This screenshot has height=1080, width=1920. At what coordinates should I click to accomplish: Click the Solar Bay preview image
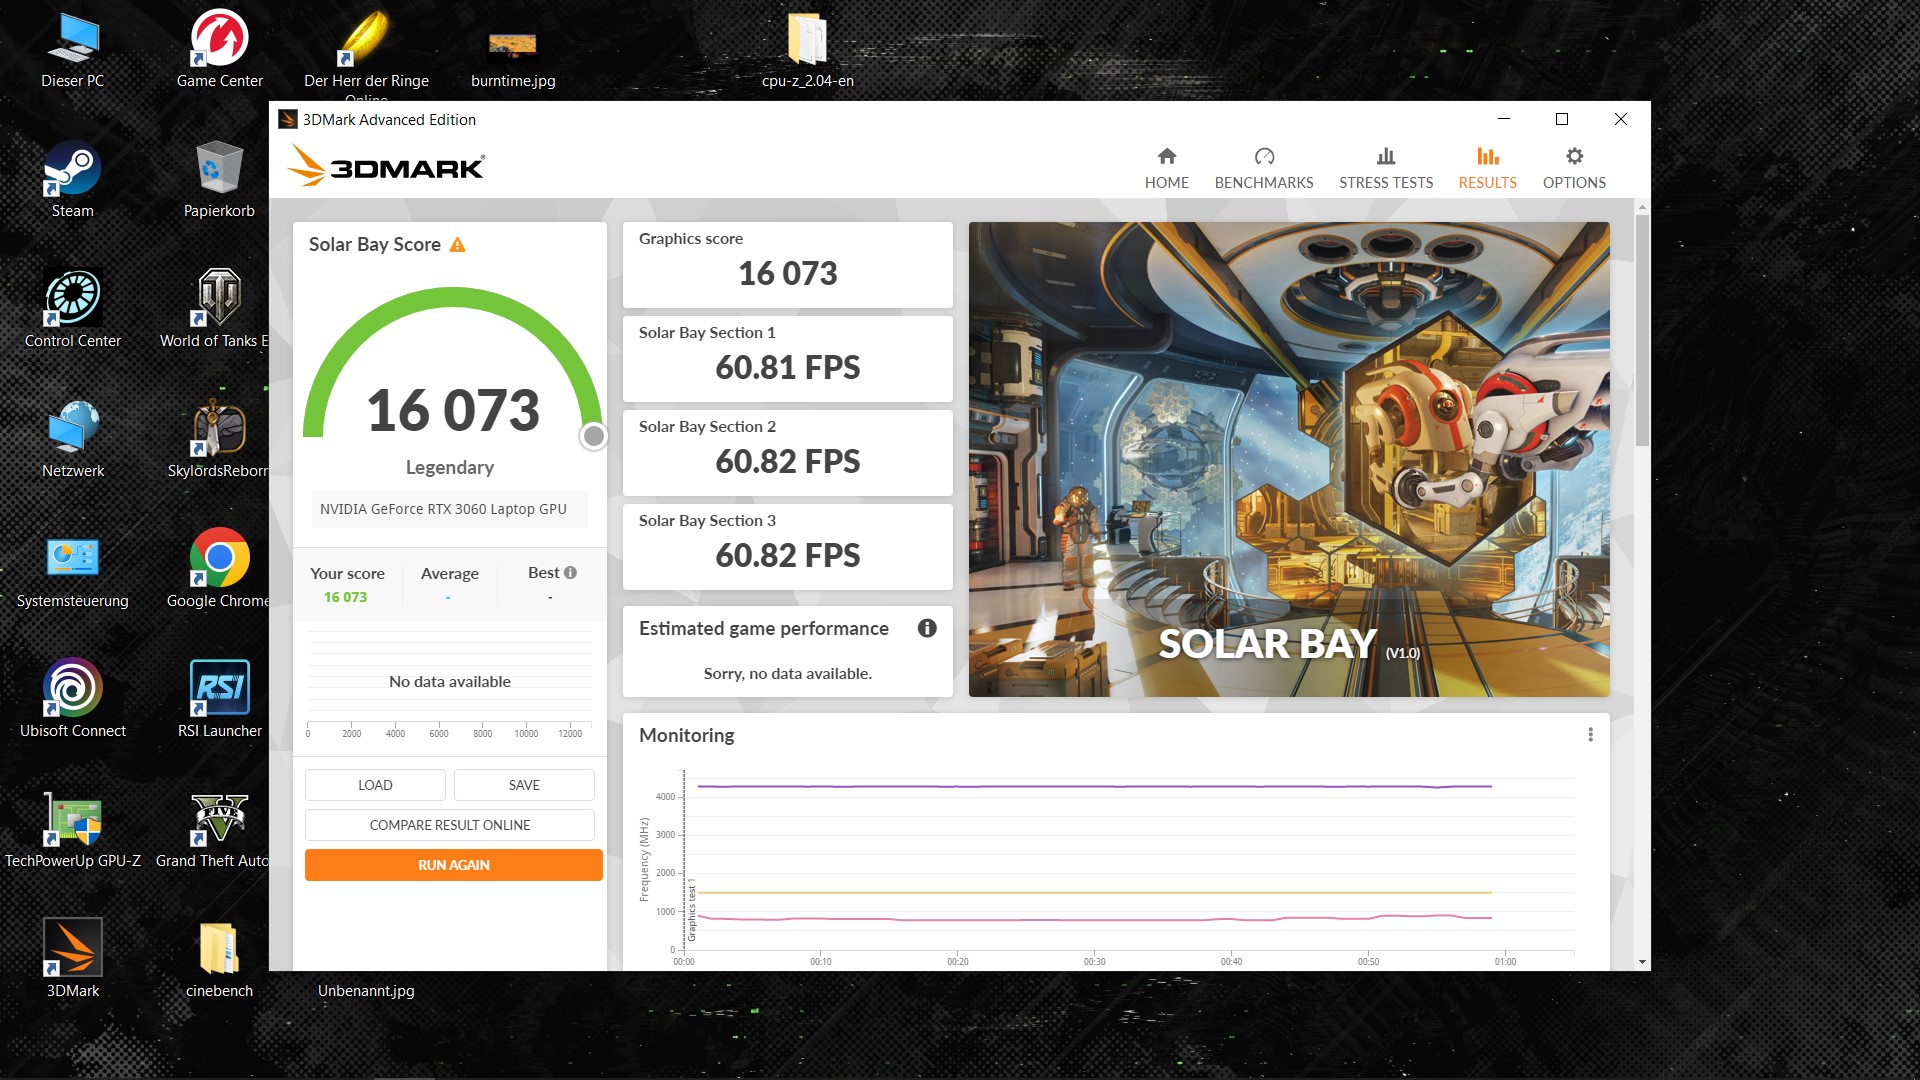[1288, 459]
